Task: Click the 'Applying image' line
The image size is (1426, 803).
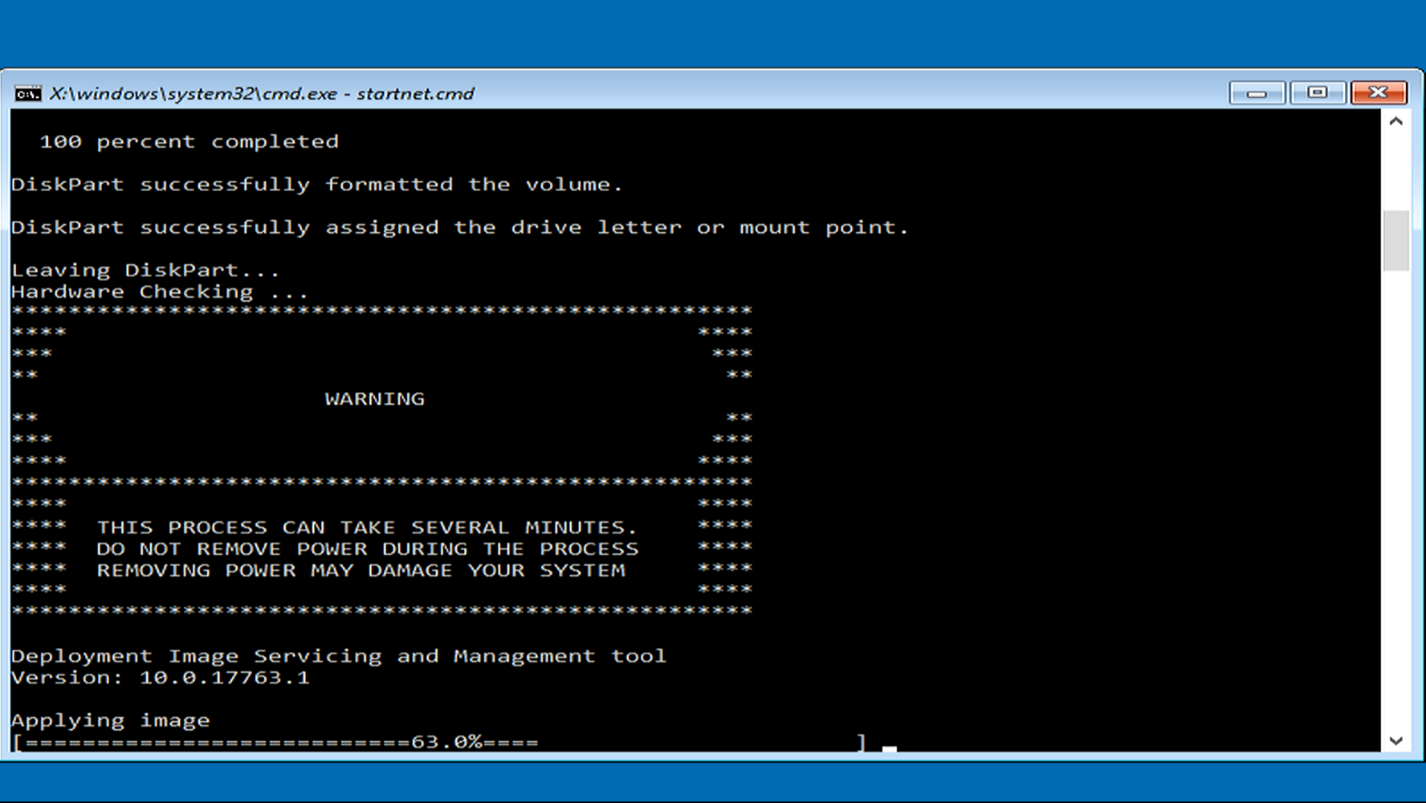Action: point(111,720)
